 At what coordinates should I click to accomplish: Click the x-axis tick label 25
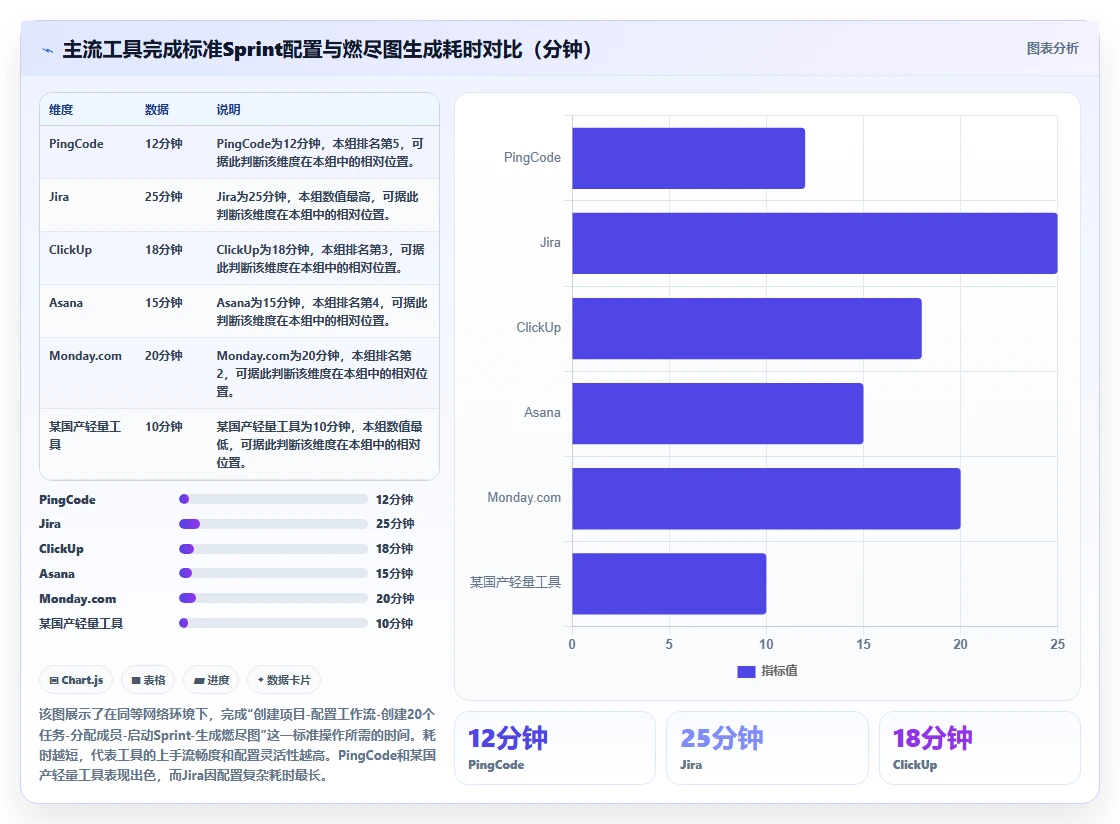(1057, 644)
